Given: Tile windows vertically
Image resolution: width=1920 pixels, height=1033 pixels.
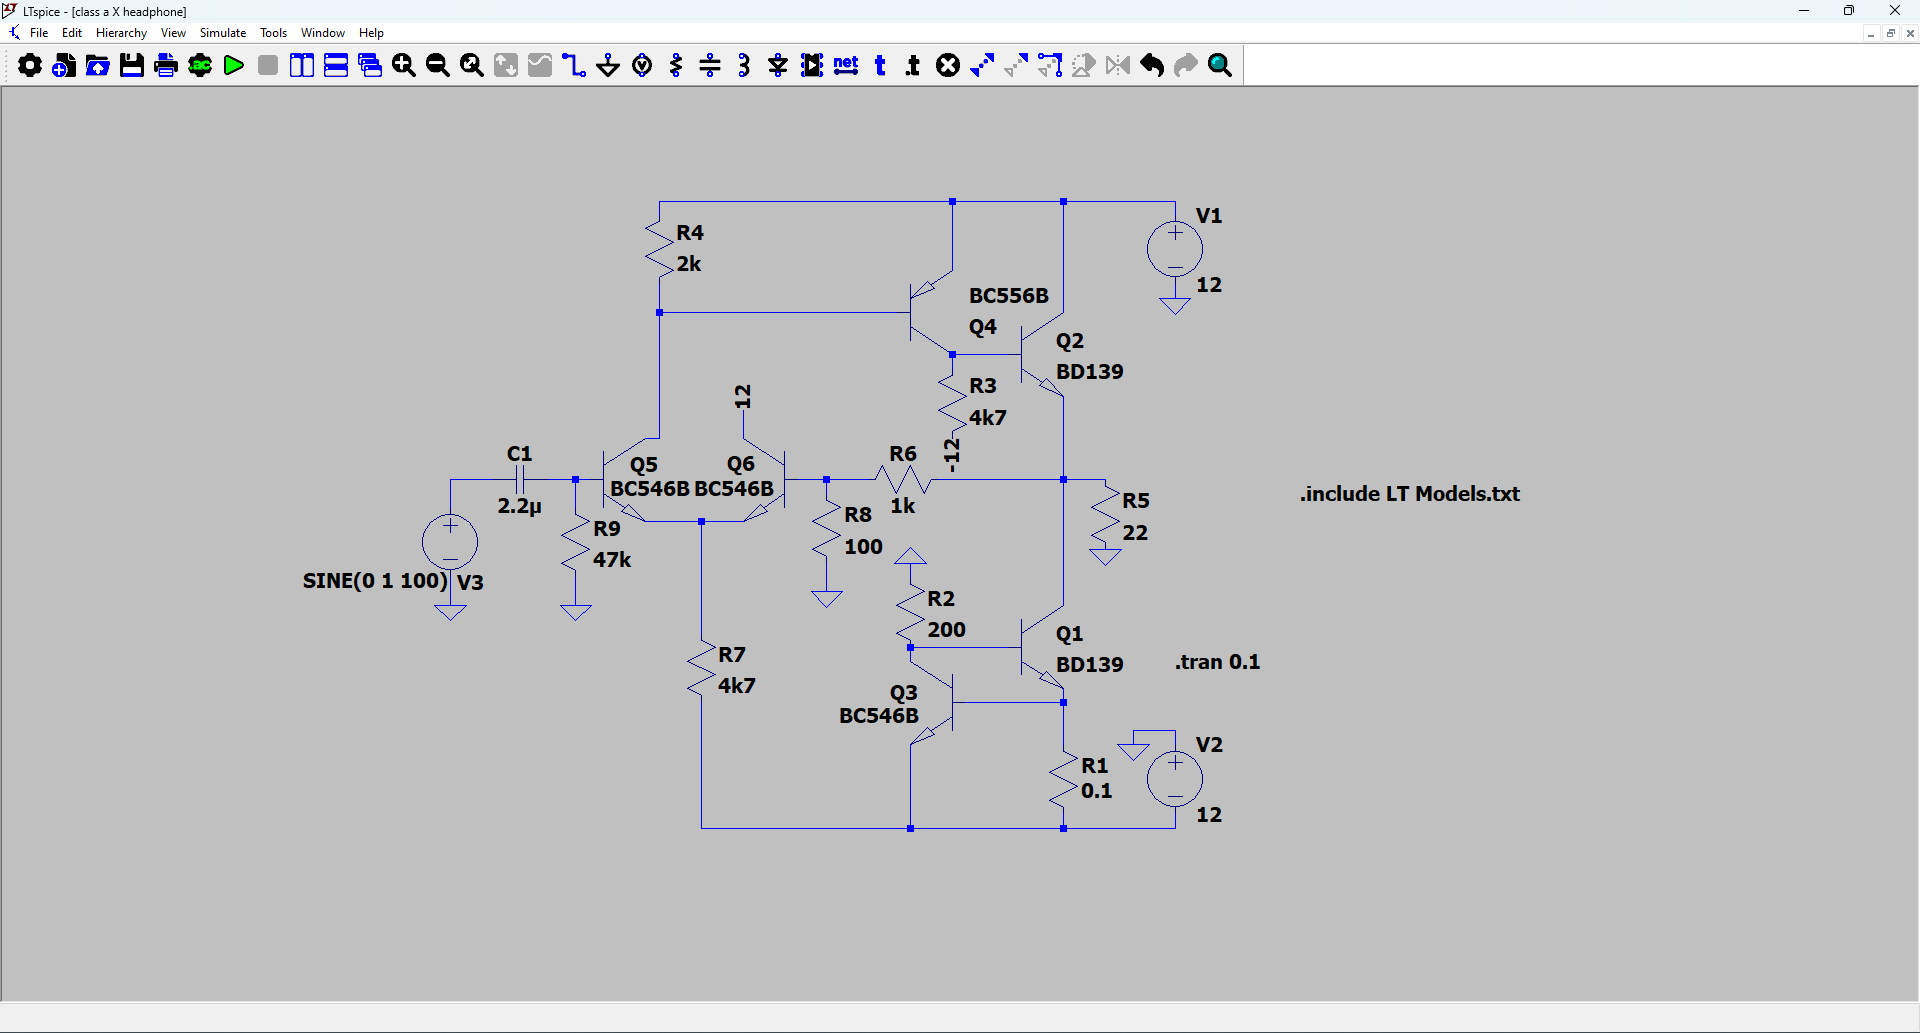Looking at the screenshot, I should pyautogui.click(x=302, y=66).
